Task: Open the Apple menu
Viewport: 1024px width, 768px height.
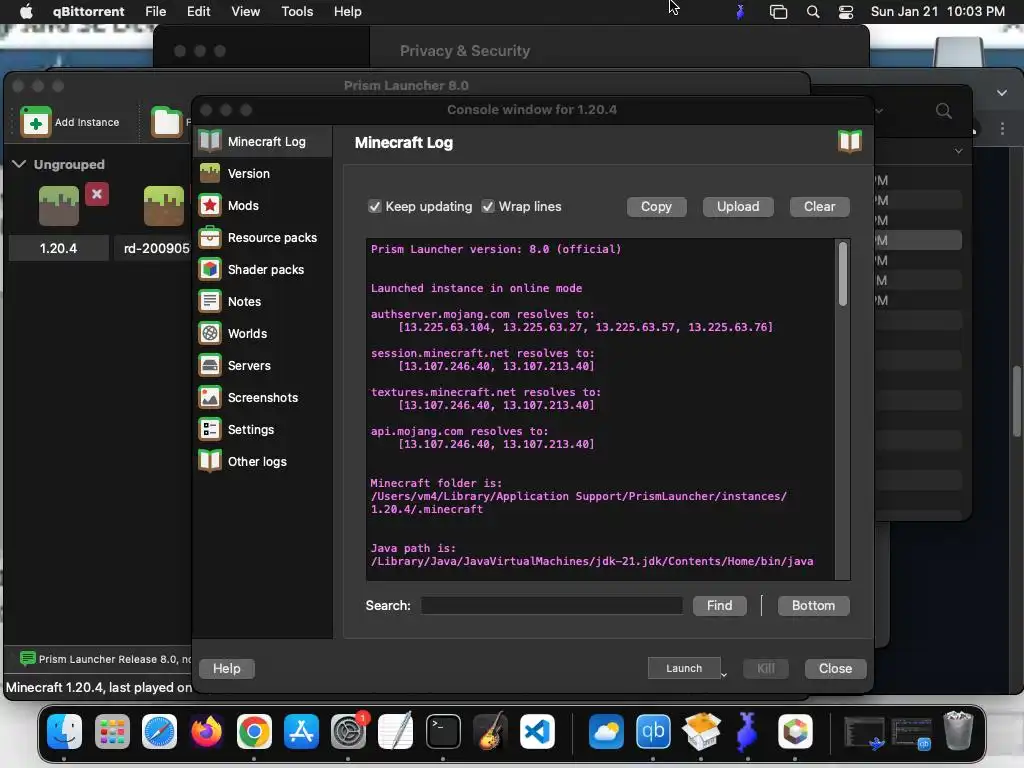Action: [26, 12]
